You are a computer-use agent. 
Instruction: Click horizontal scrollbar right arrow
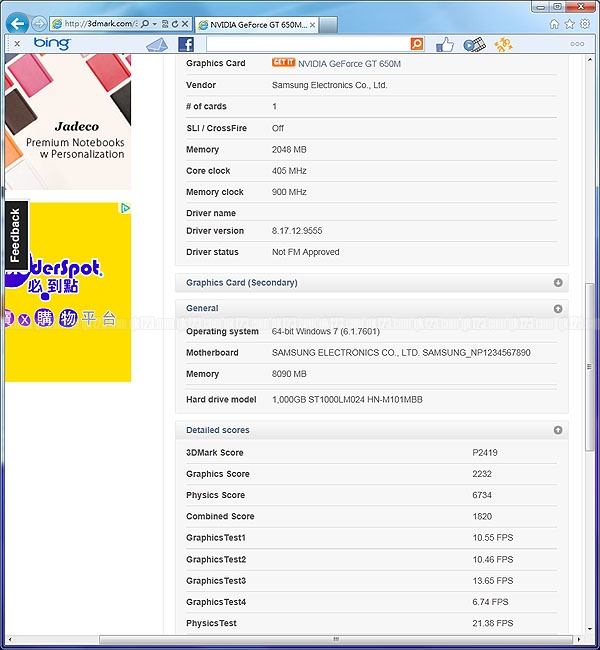579,639
